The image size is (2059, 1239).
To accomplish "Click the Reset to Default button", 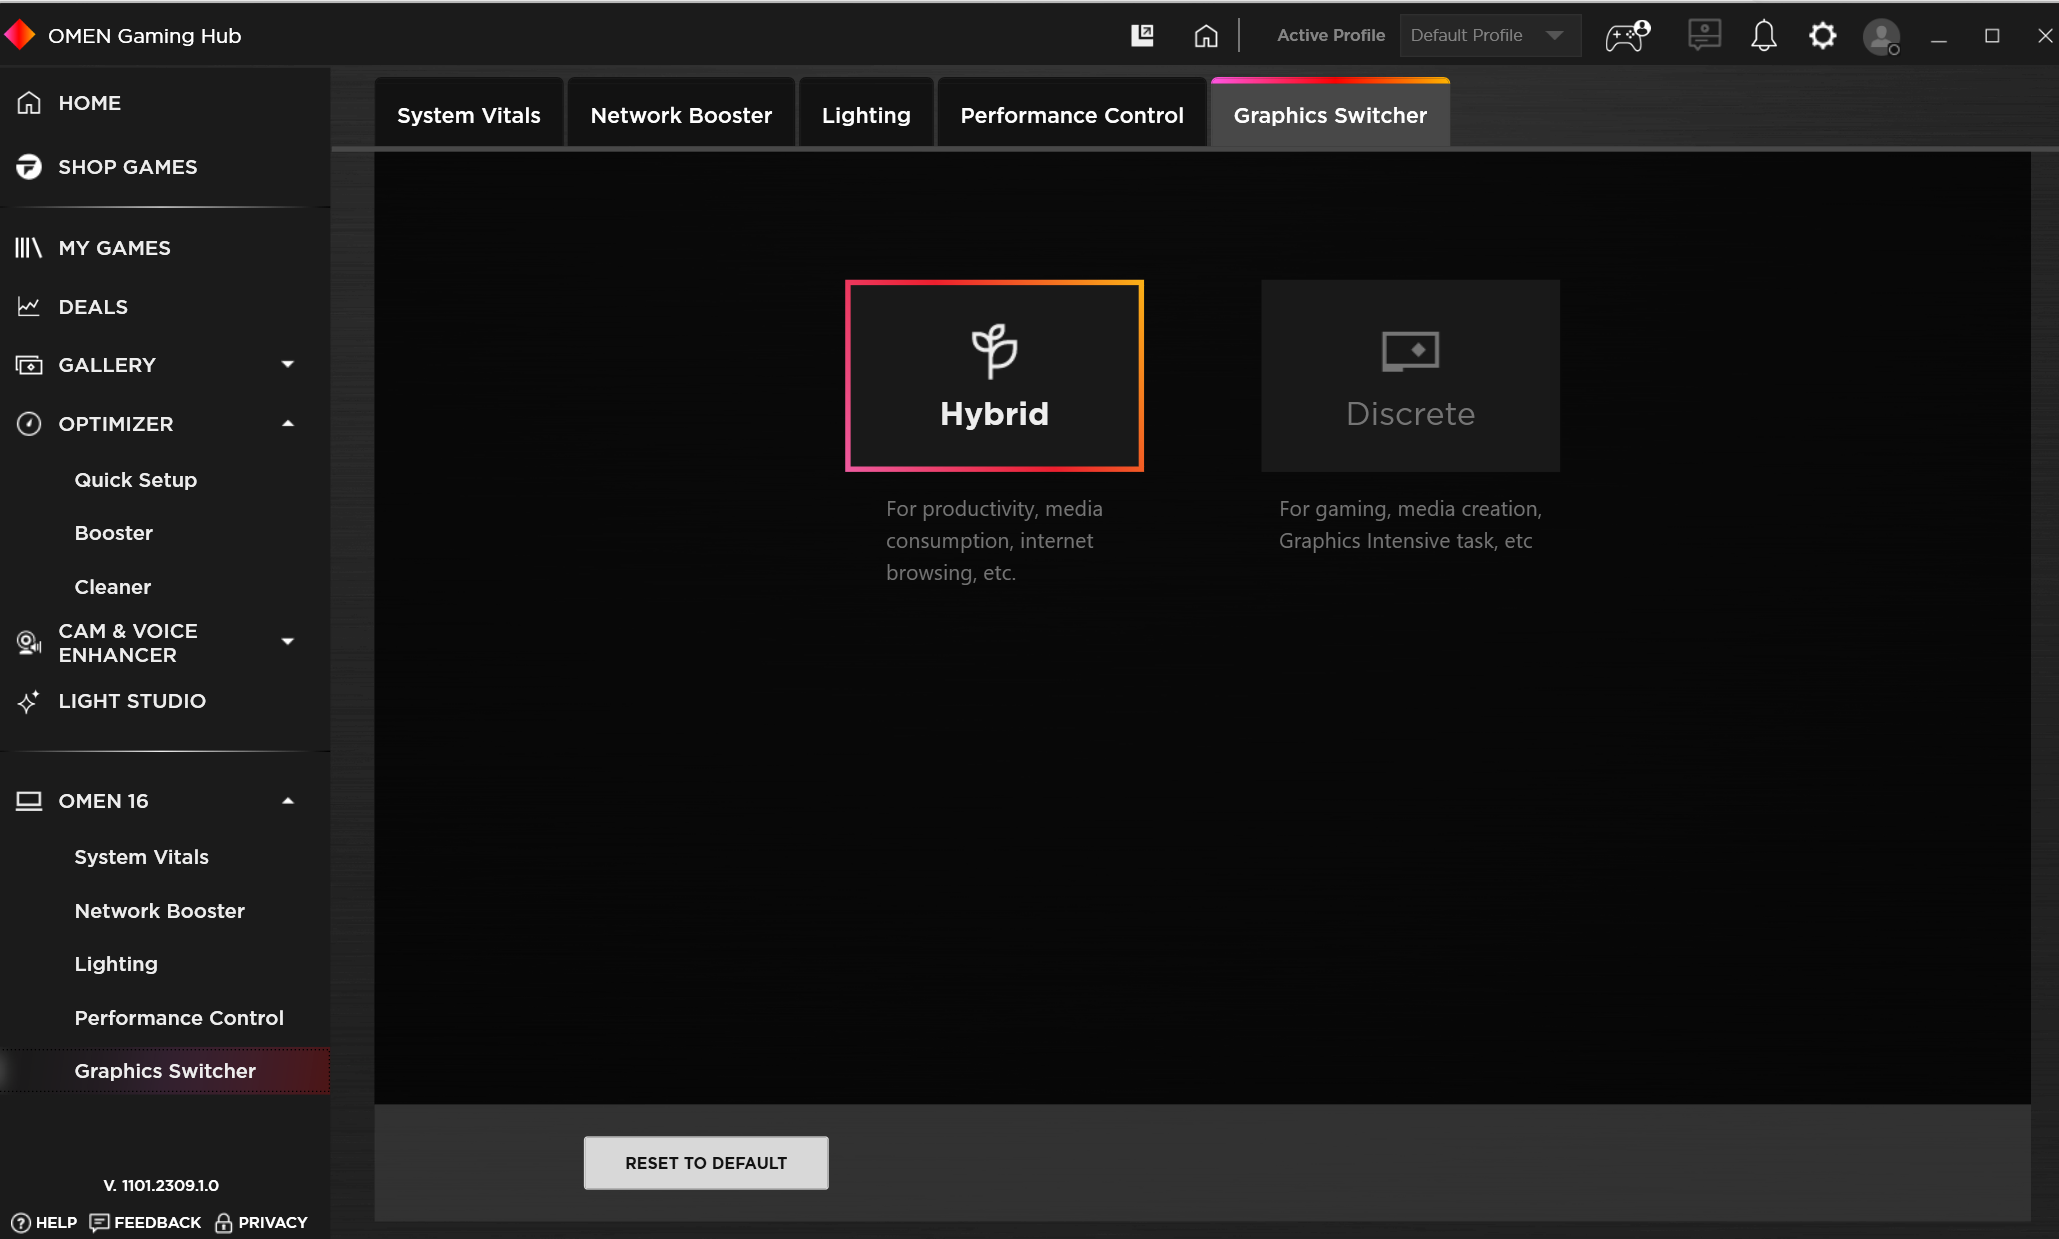I will (x=706, y=1163).
